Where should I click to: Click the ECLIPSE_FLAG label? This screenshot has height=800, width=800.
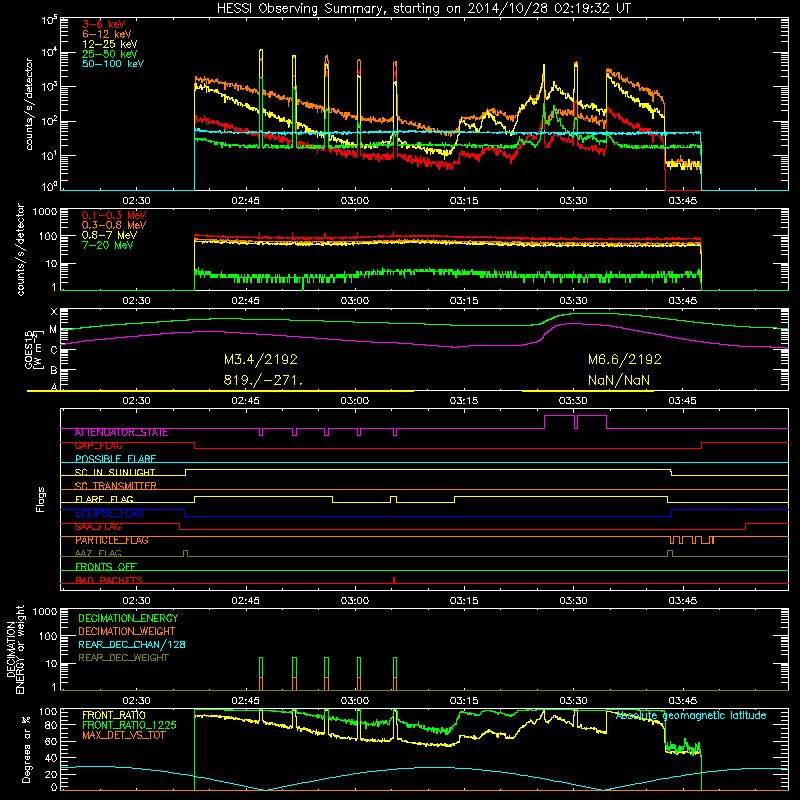(109, 513)
